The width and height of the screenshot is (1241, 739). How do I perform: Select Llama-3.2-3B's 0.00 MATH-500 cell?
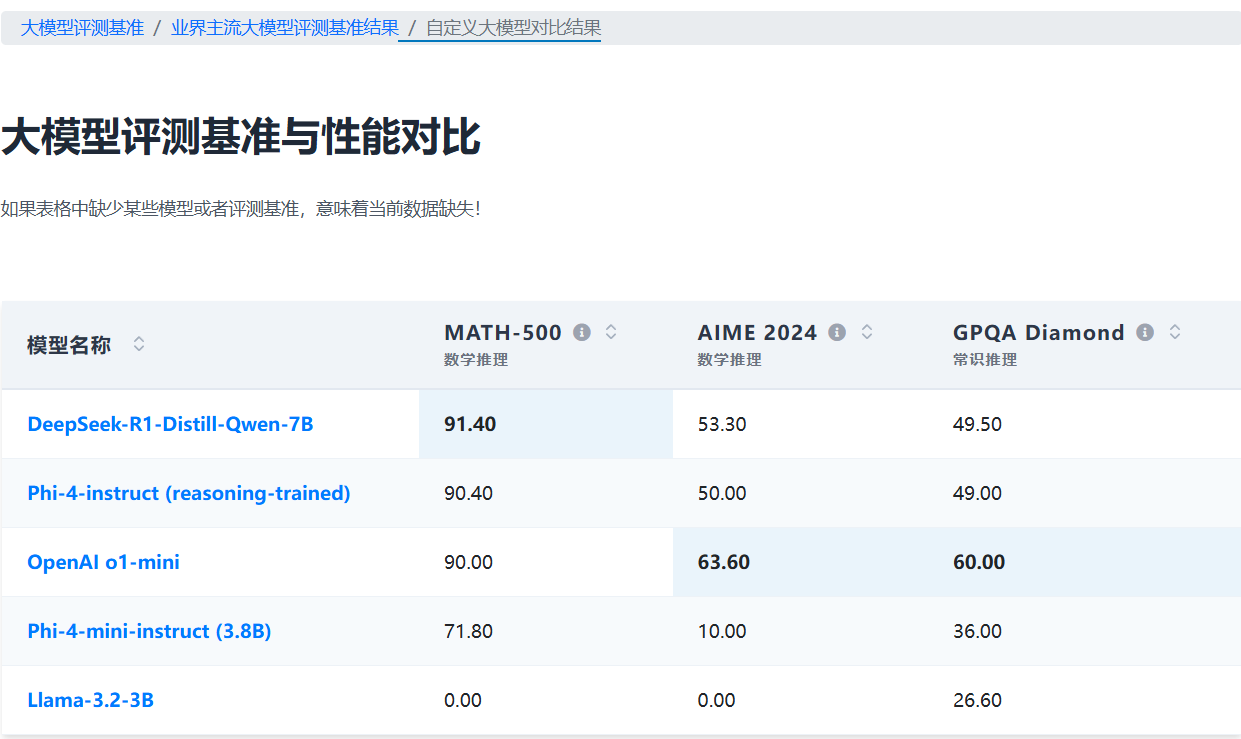546,700
